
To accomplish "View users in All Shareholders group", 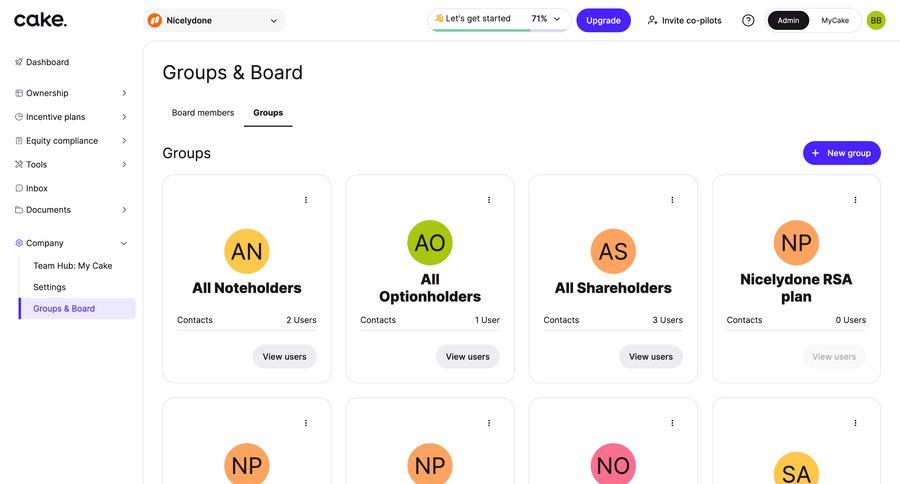I will click(x=651, y=357).
